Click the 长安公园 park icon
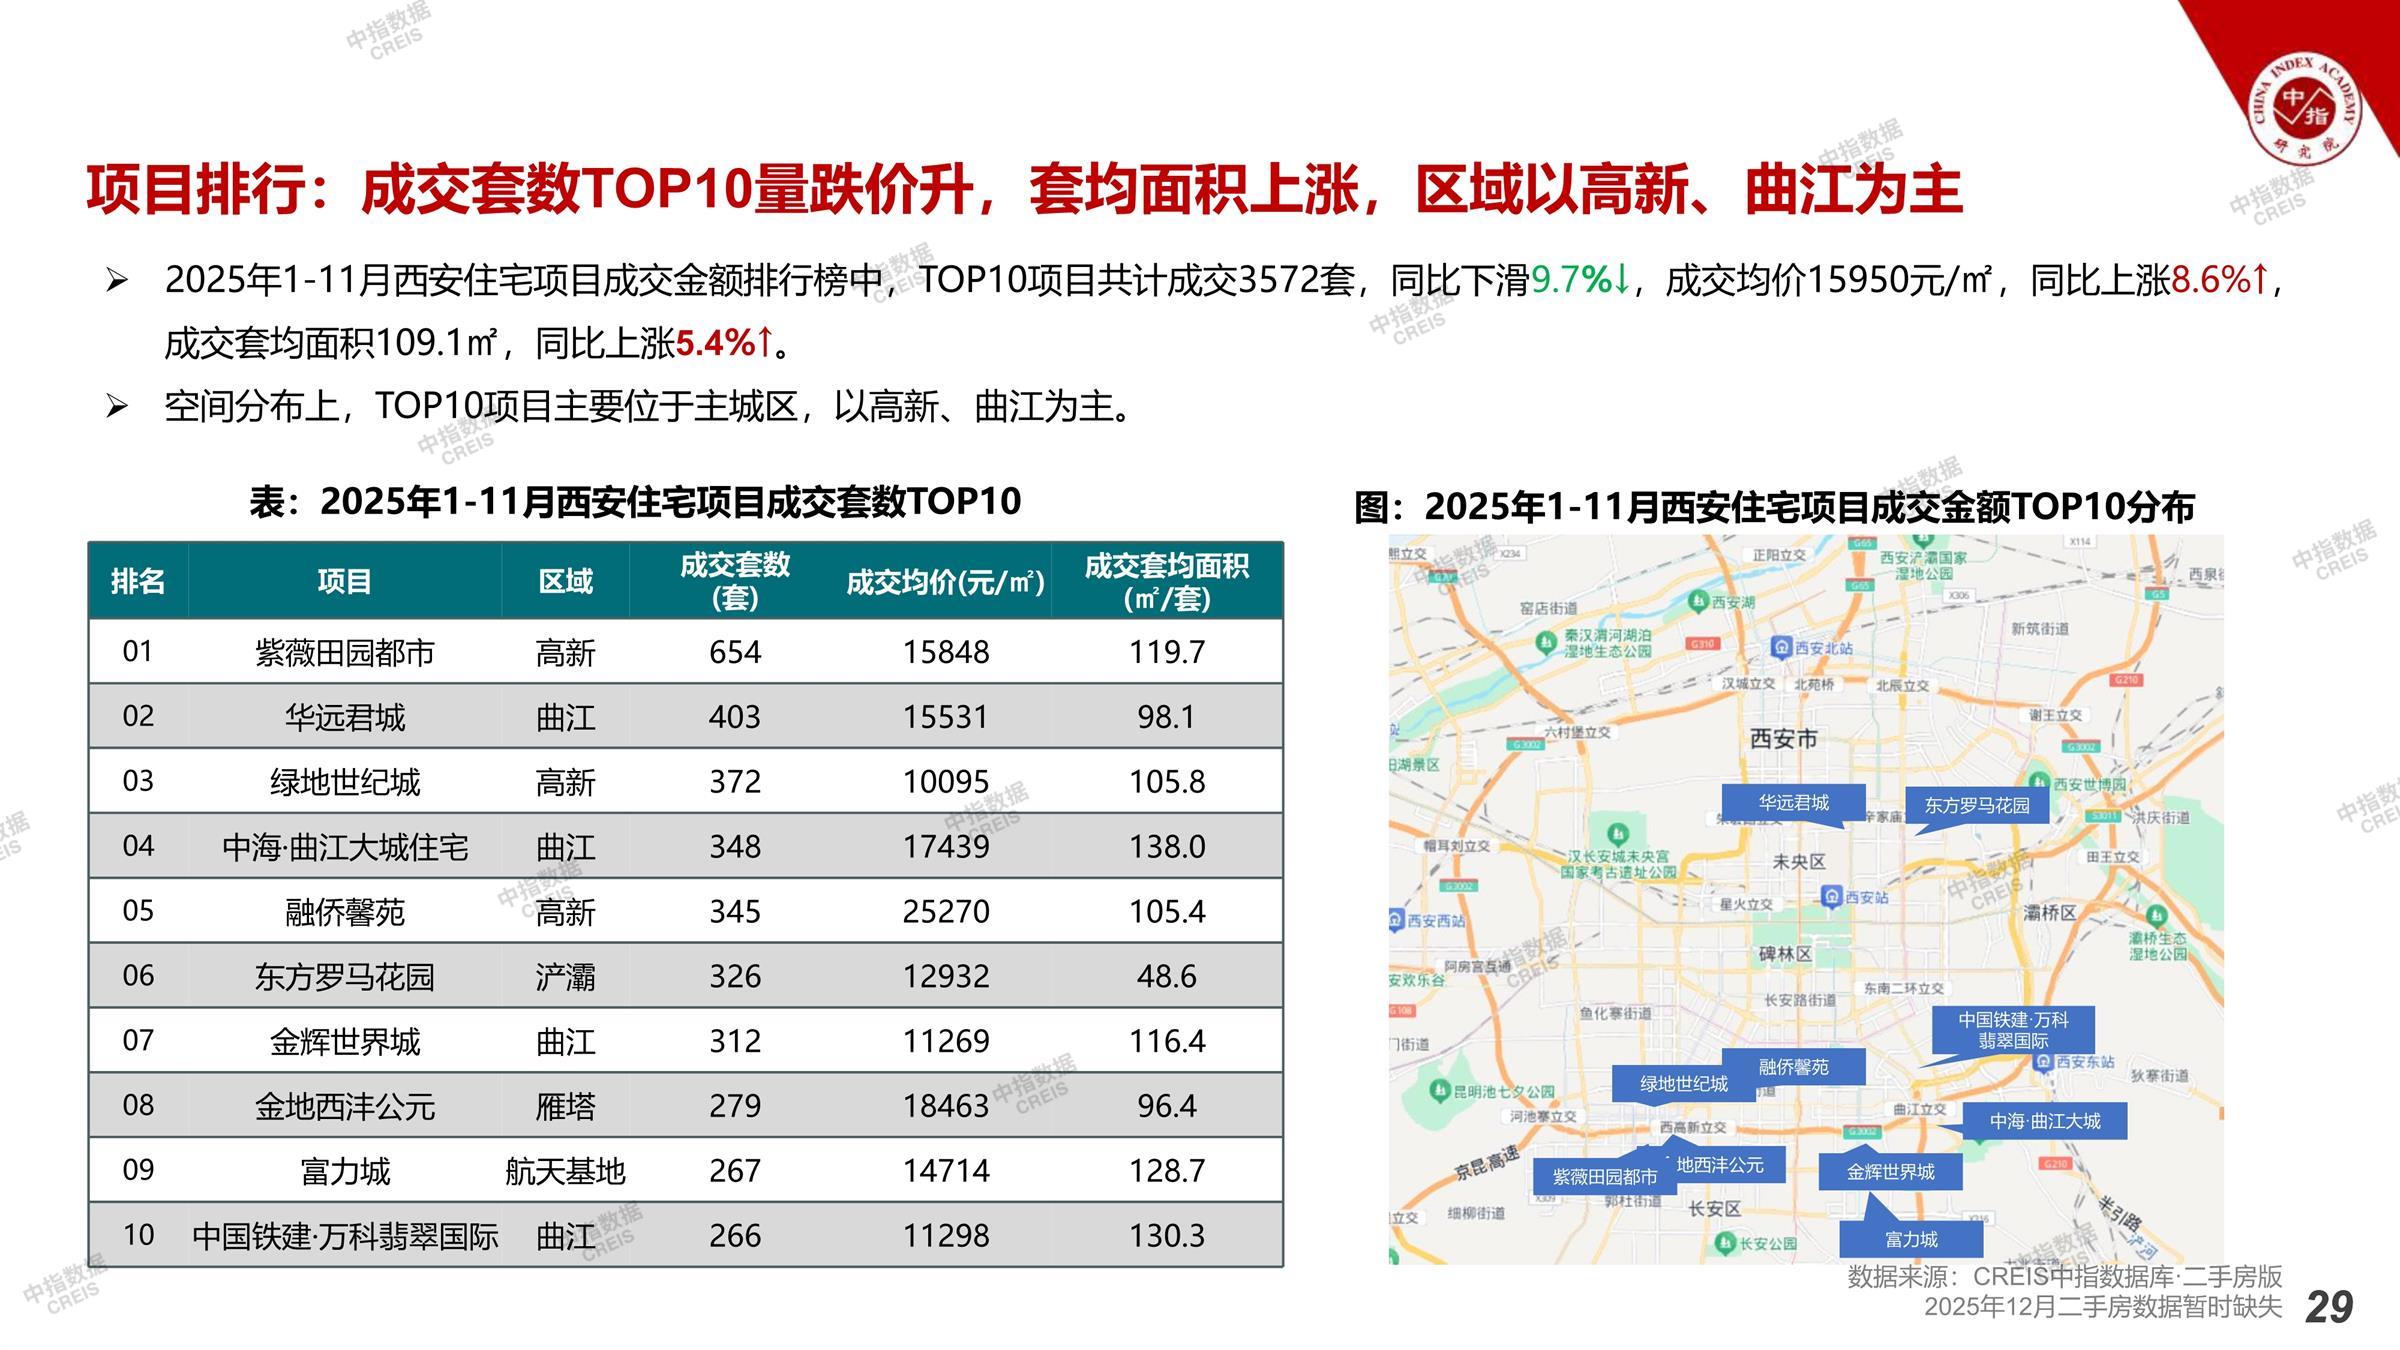This screenshot has height=1350, width=2400. [x=1726, y=1243]
